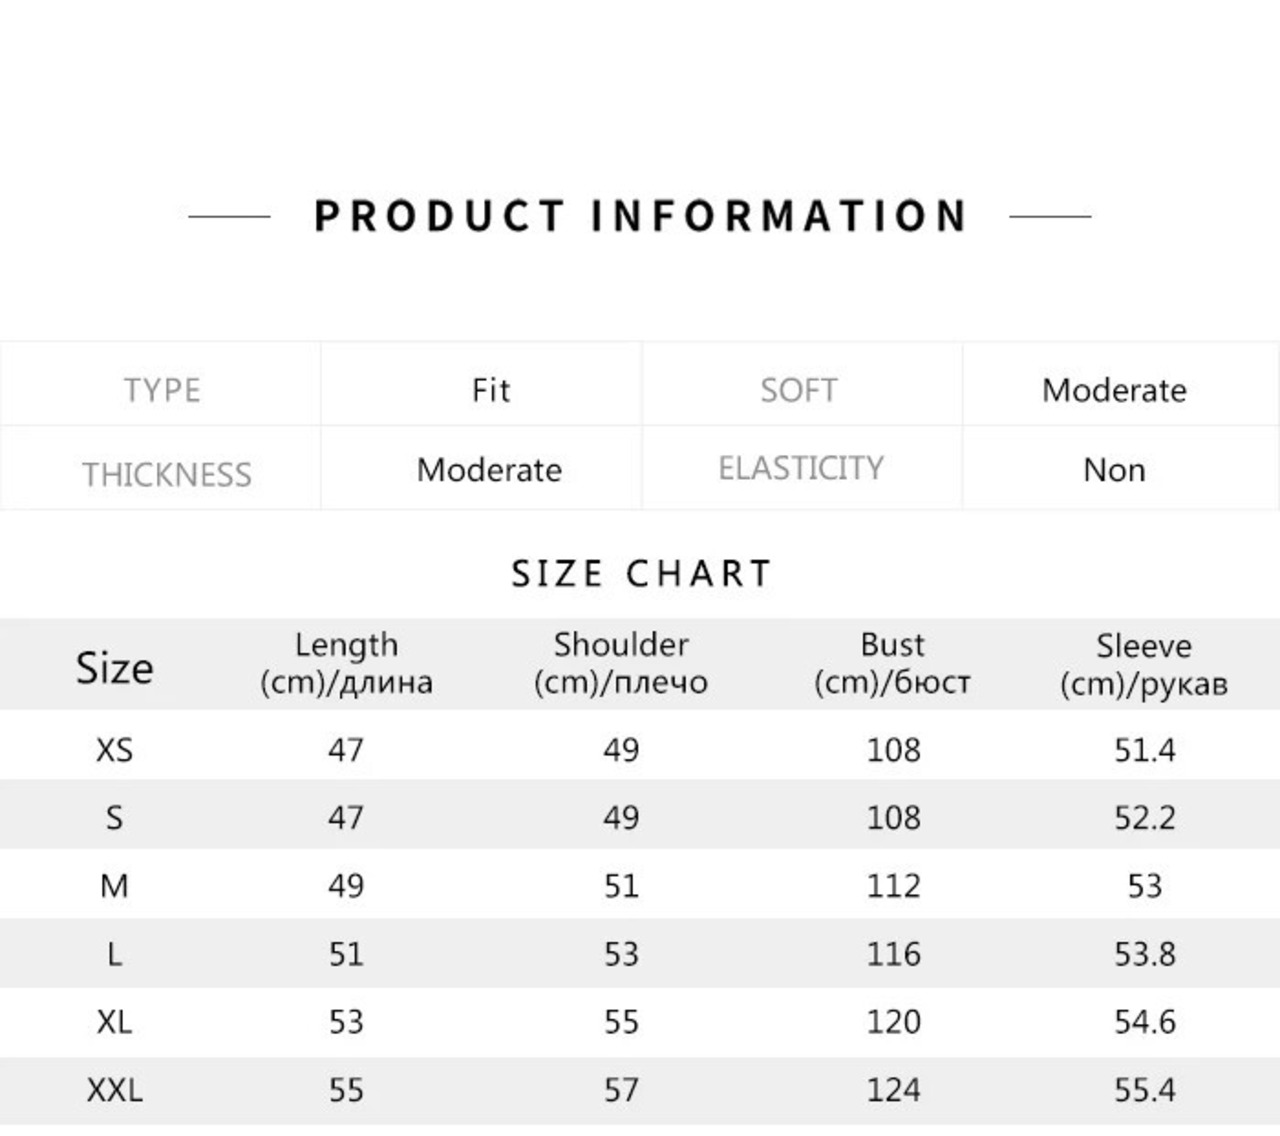
Task: Select the Size column header
Action: point(115,668)
